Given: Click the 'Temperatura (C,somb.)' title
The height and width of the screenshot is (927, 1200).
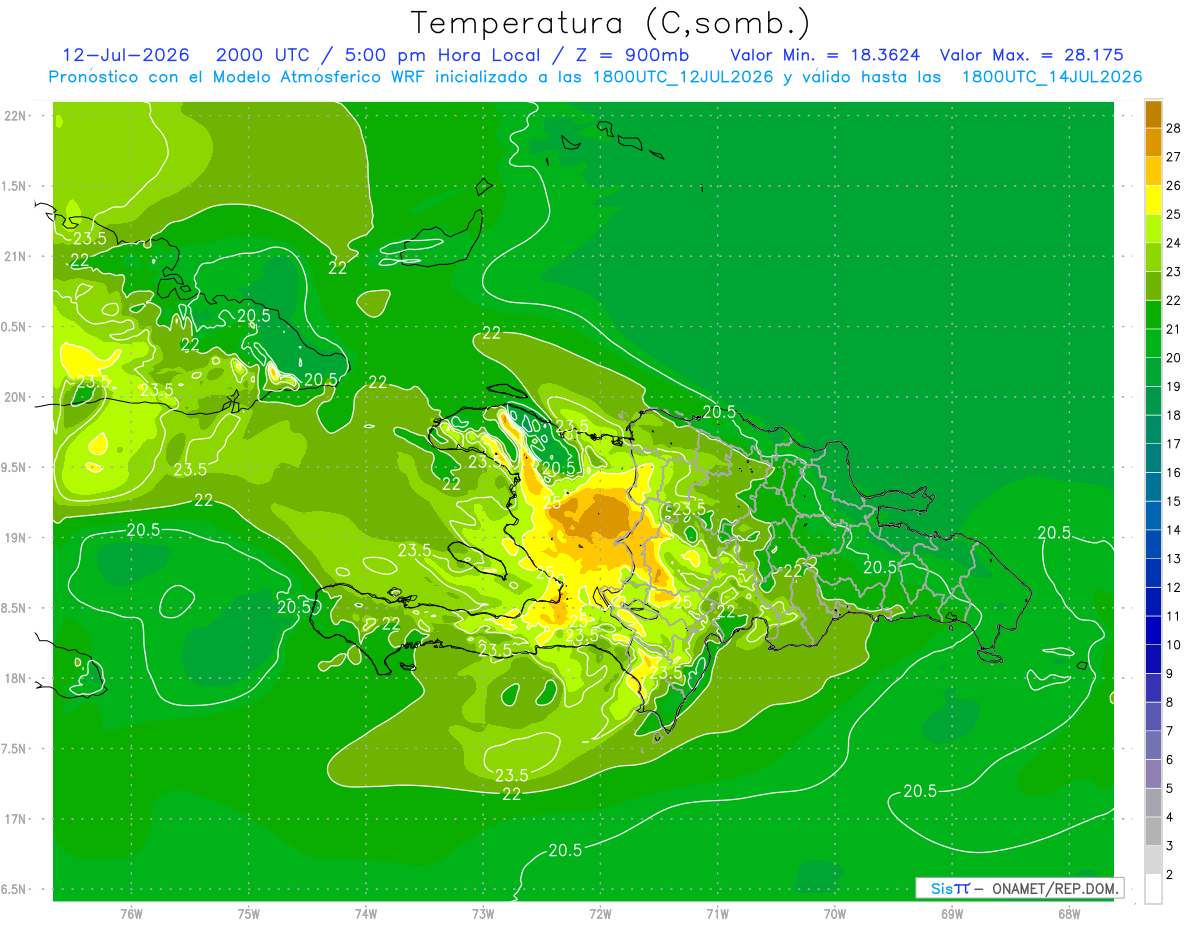Looking at the screenshot, I should (610, 24).
